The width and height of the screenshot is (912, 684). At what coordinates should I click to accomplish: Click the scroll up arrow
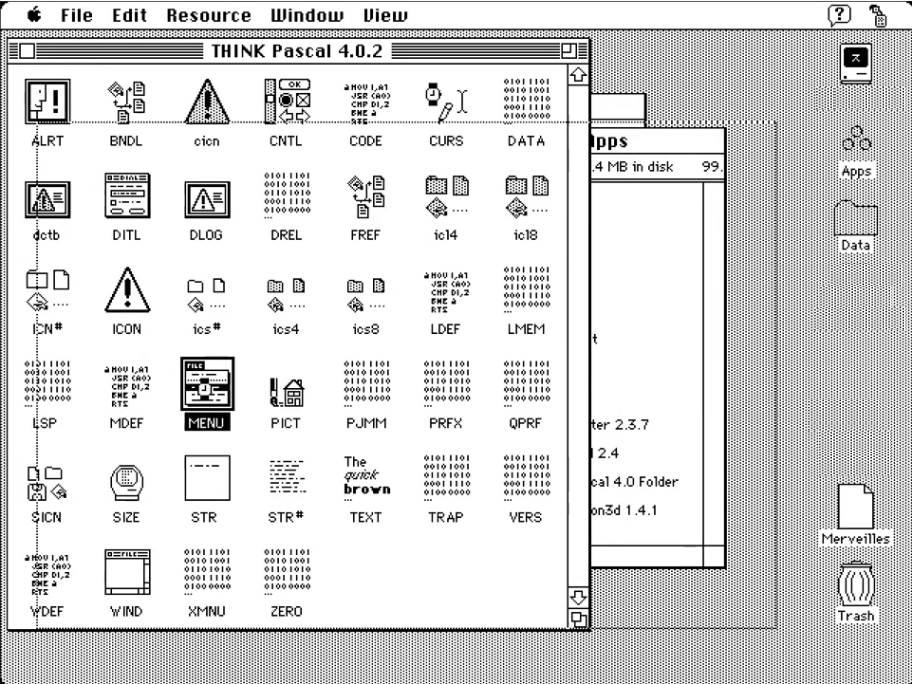[577, 74]
